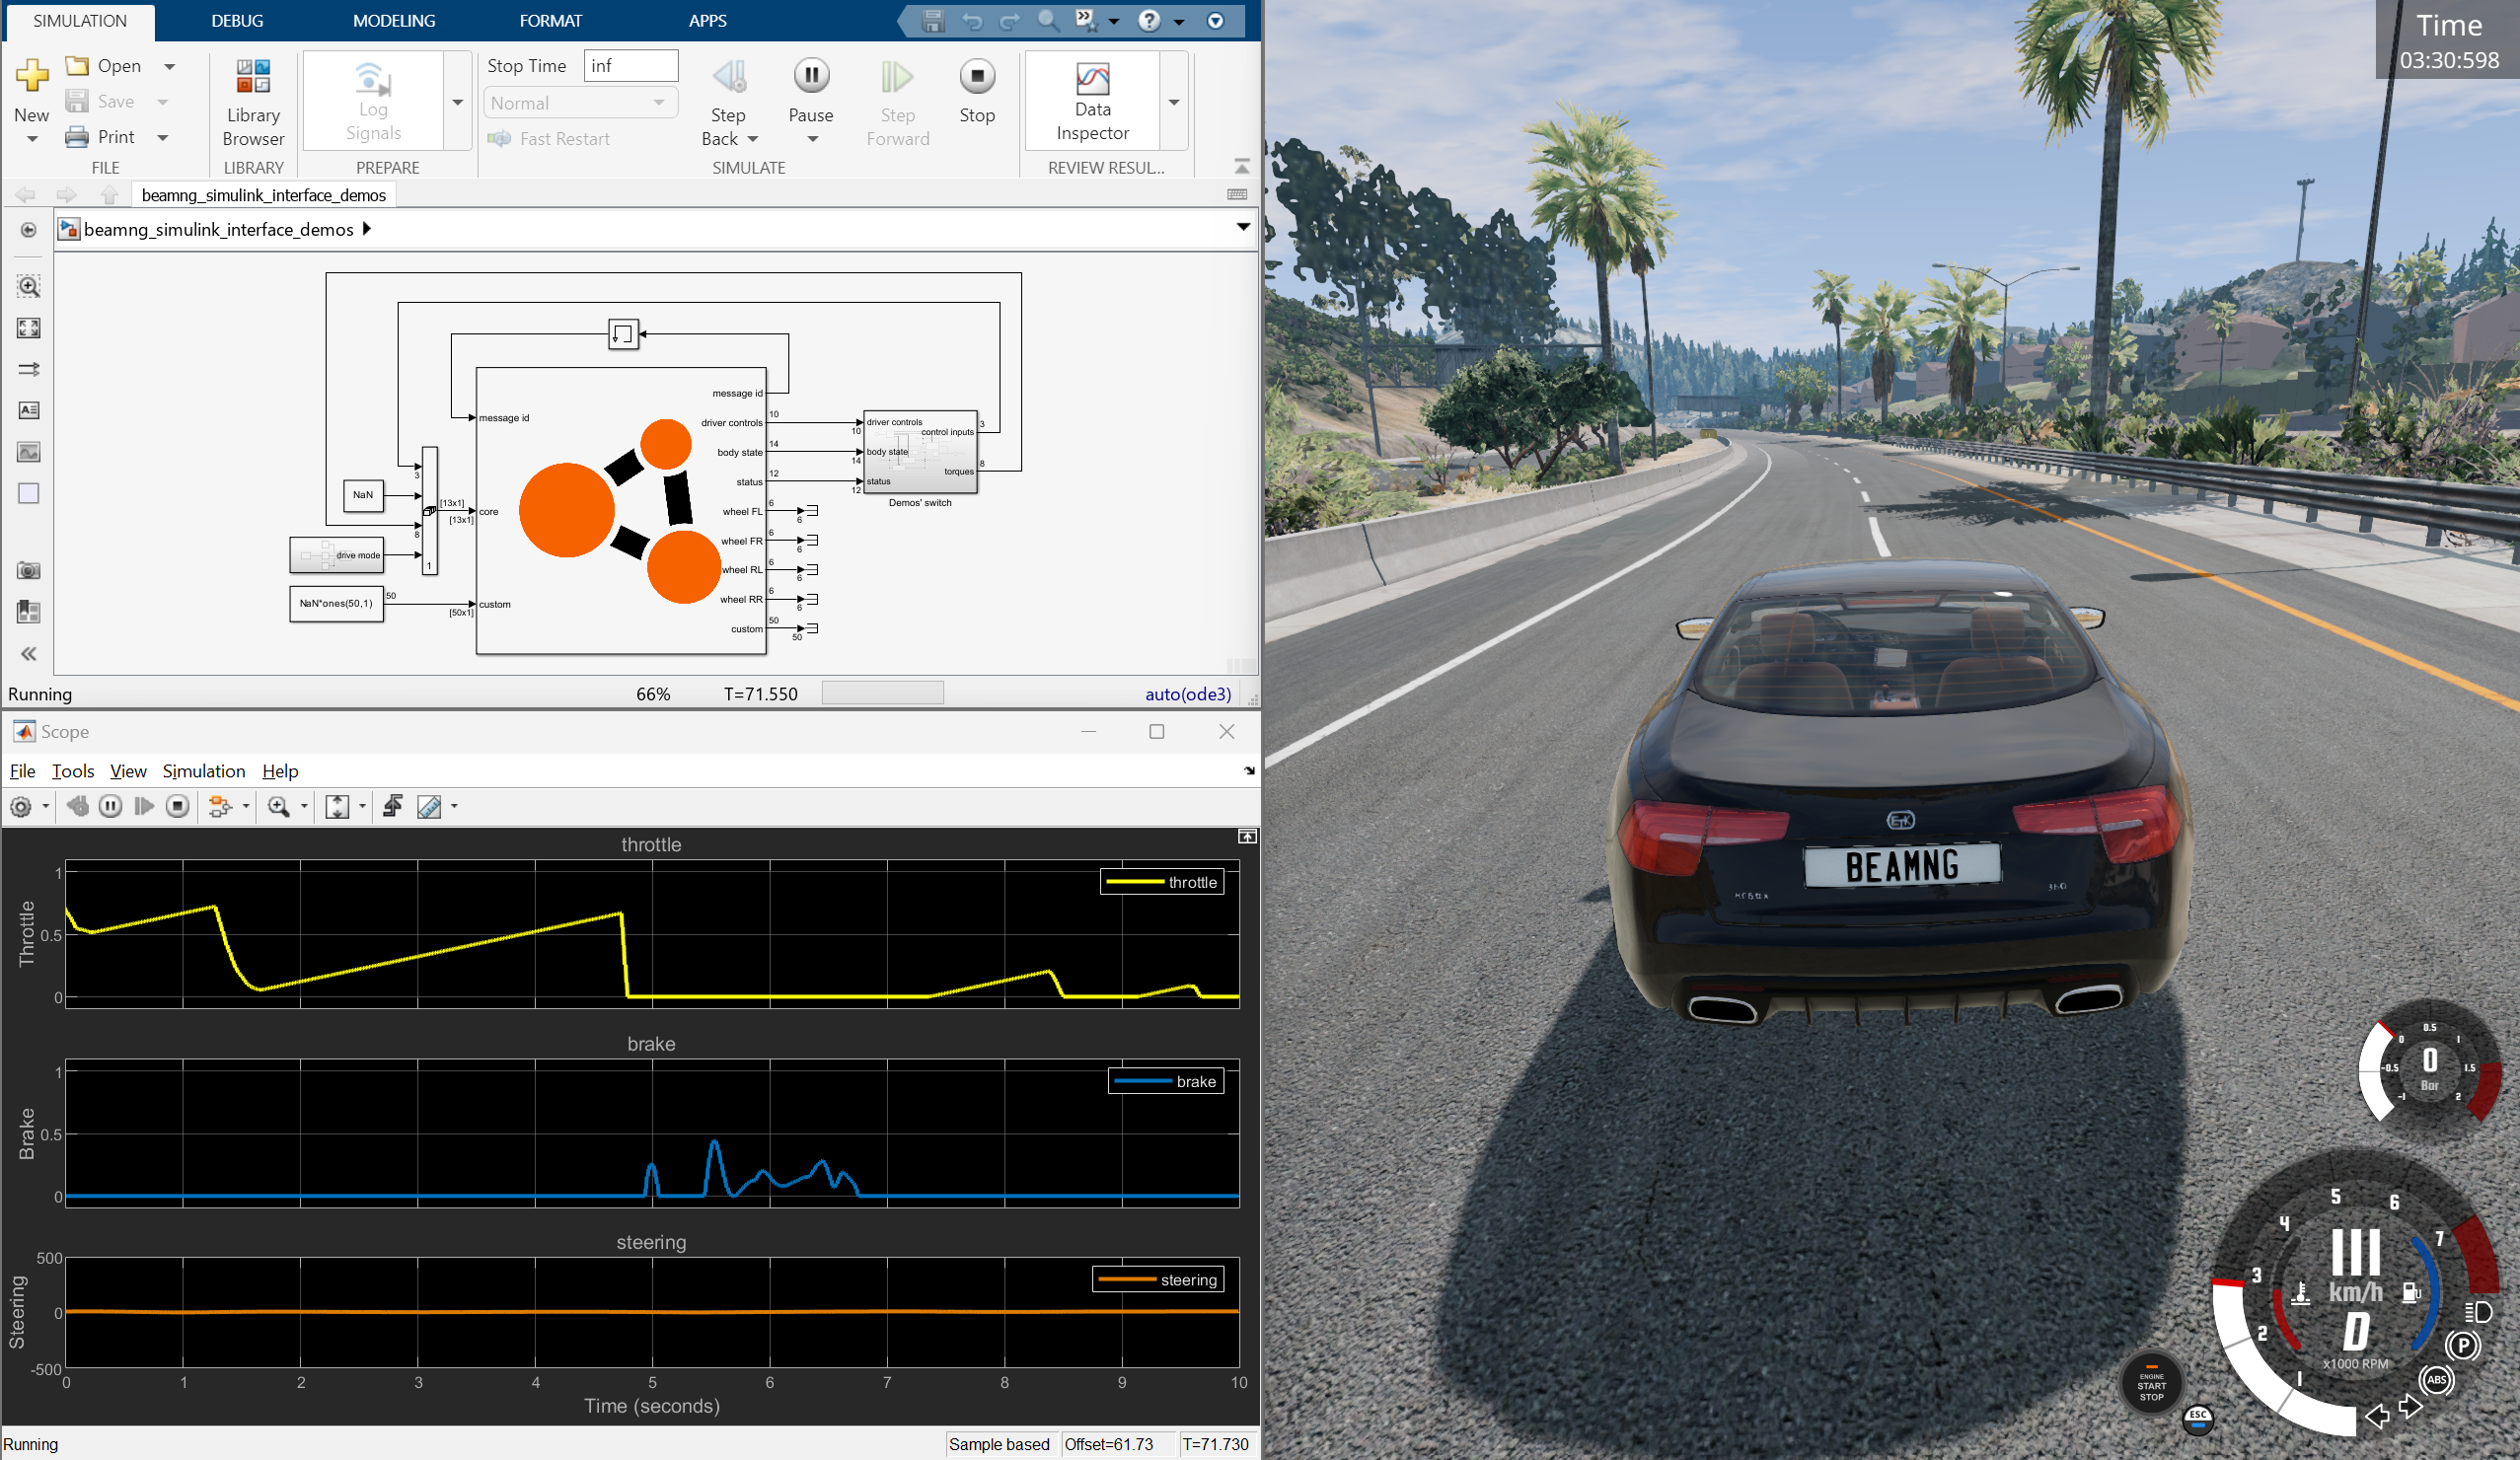Click the Print icon
Screen dimensions: 2520x1460
point(77,137)
